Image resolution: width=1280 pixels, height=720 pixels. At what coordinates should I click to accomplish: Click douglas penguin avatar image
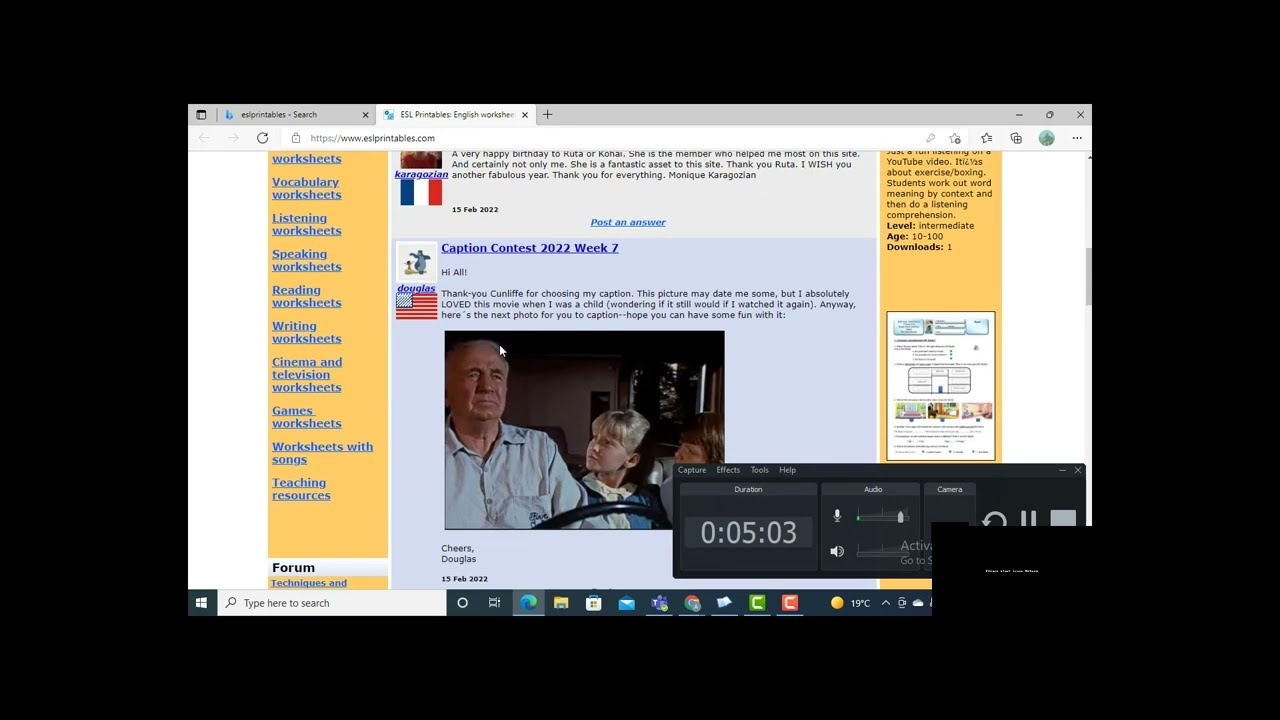coord(416,263)
